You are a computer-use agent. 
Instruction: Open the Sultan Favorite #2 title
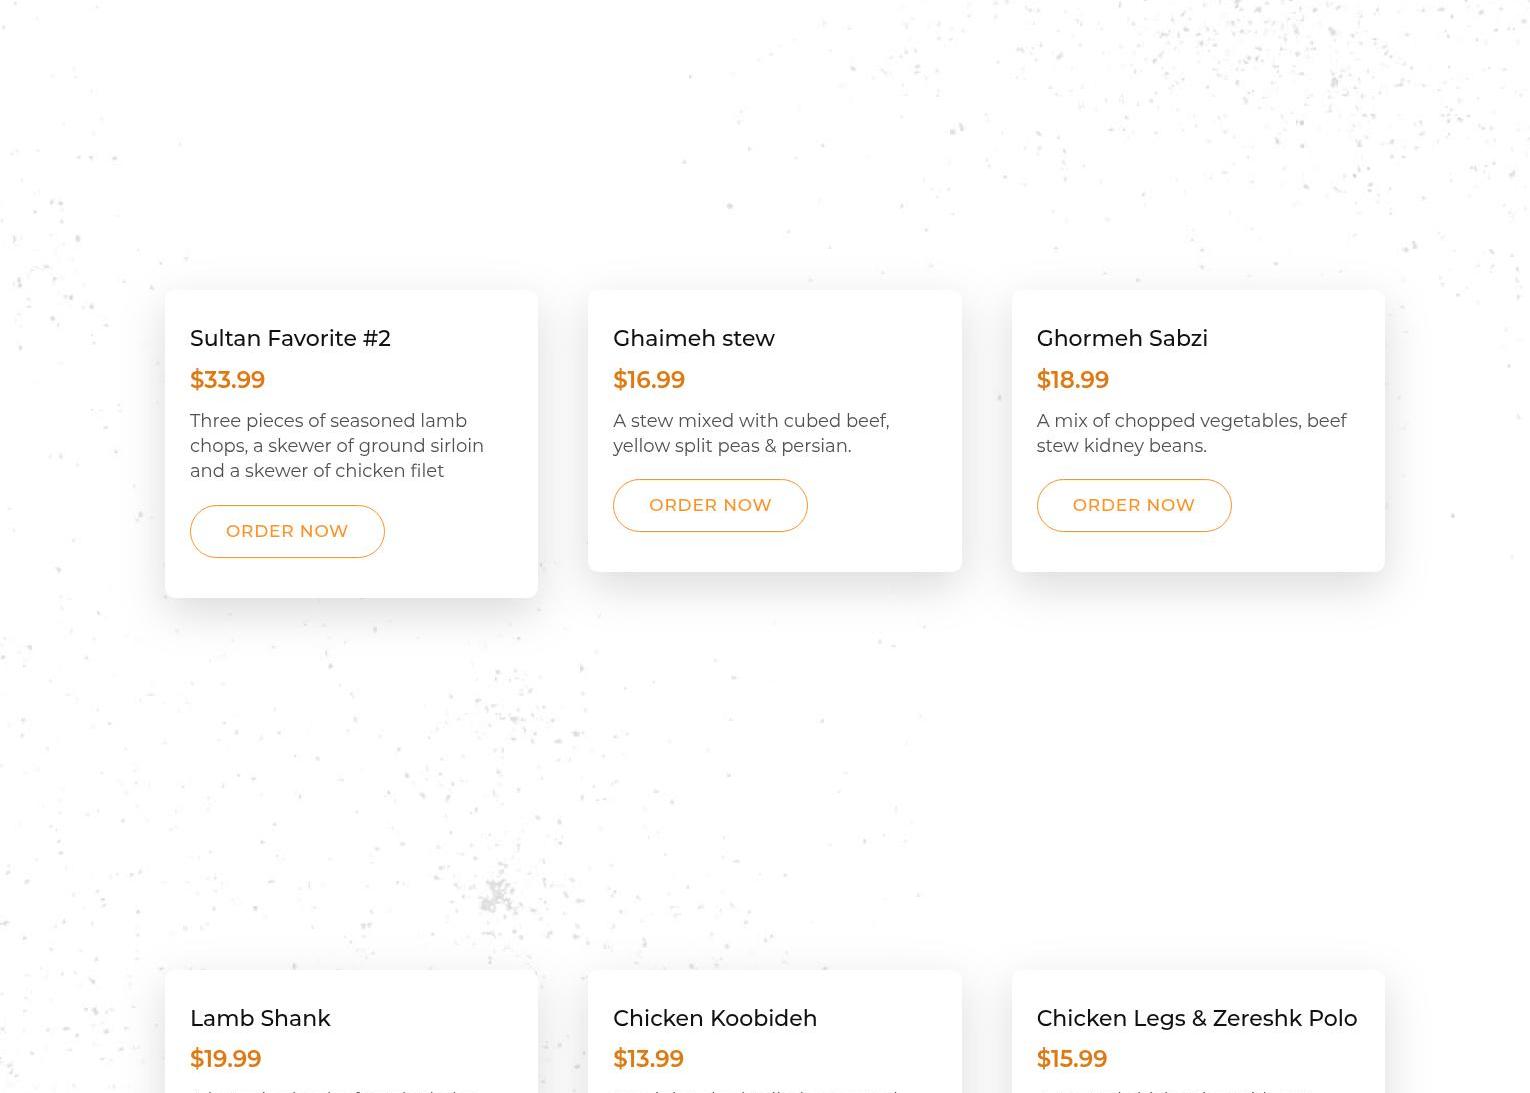(x=290, y=338)
